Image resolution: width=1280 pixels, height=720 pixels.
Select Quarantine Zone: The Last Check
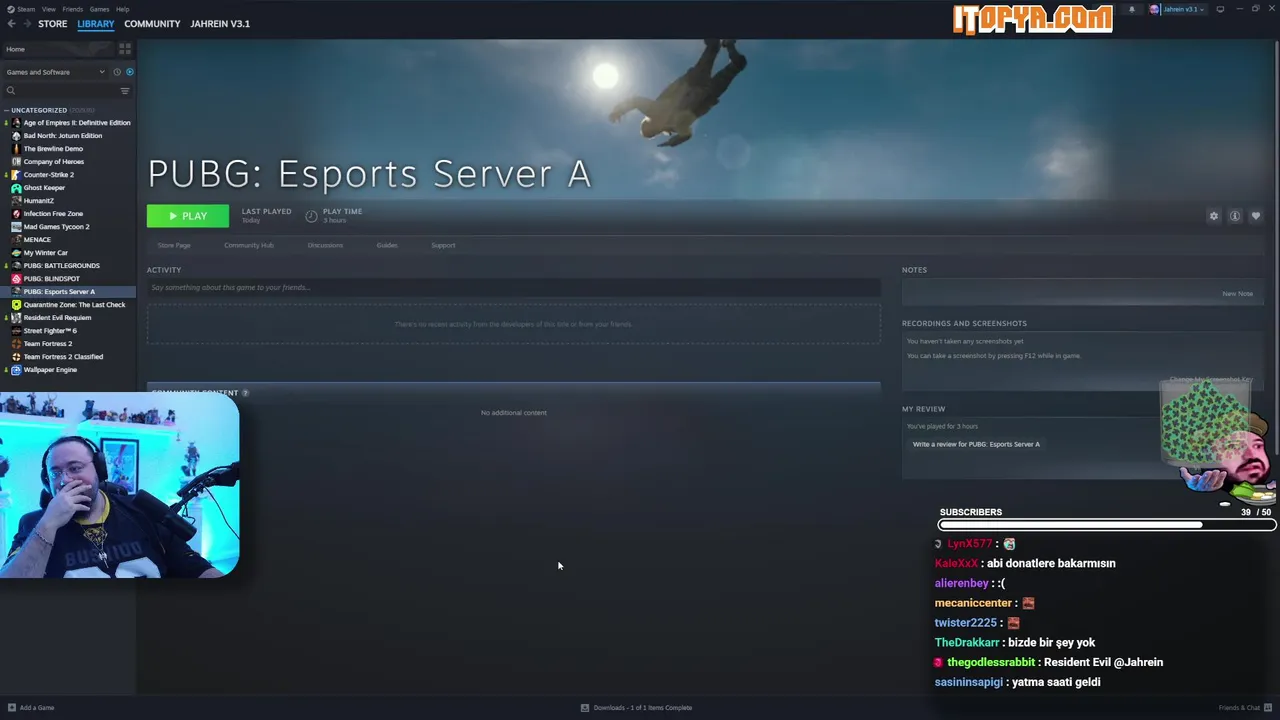point(75,305)
